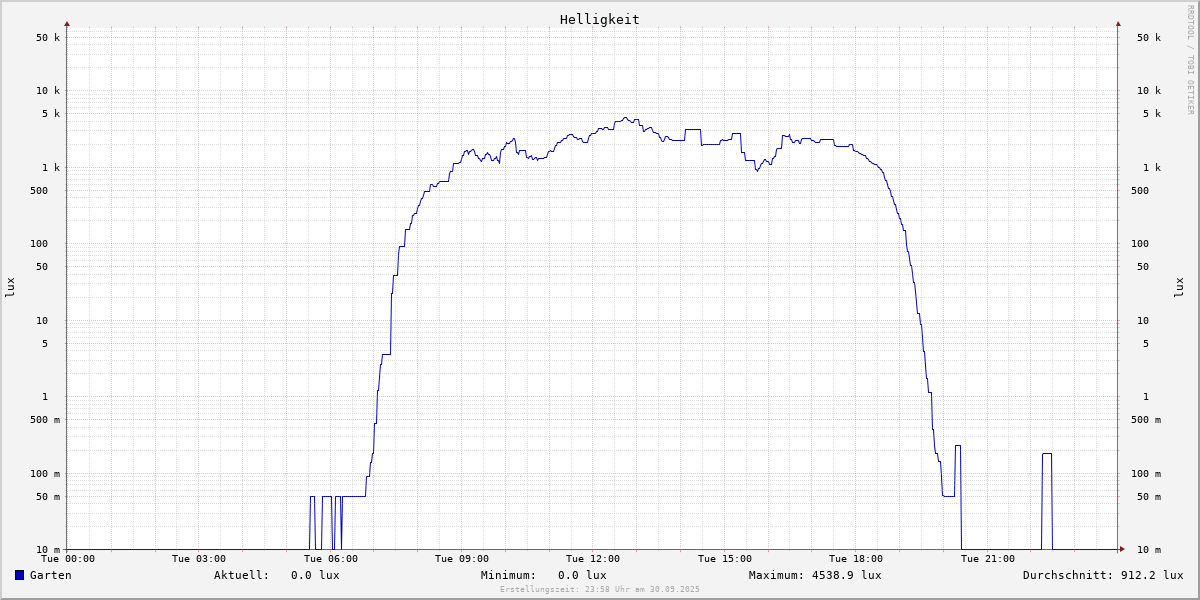Select the Minimum 0.0 lux value
1200x600 pixels.
pos(582,575)
